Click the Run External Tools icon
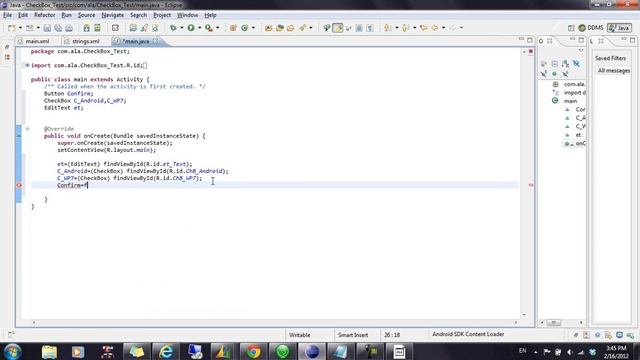The image size is (640, 360). [209, 28]
